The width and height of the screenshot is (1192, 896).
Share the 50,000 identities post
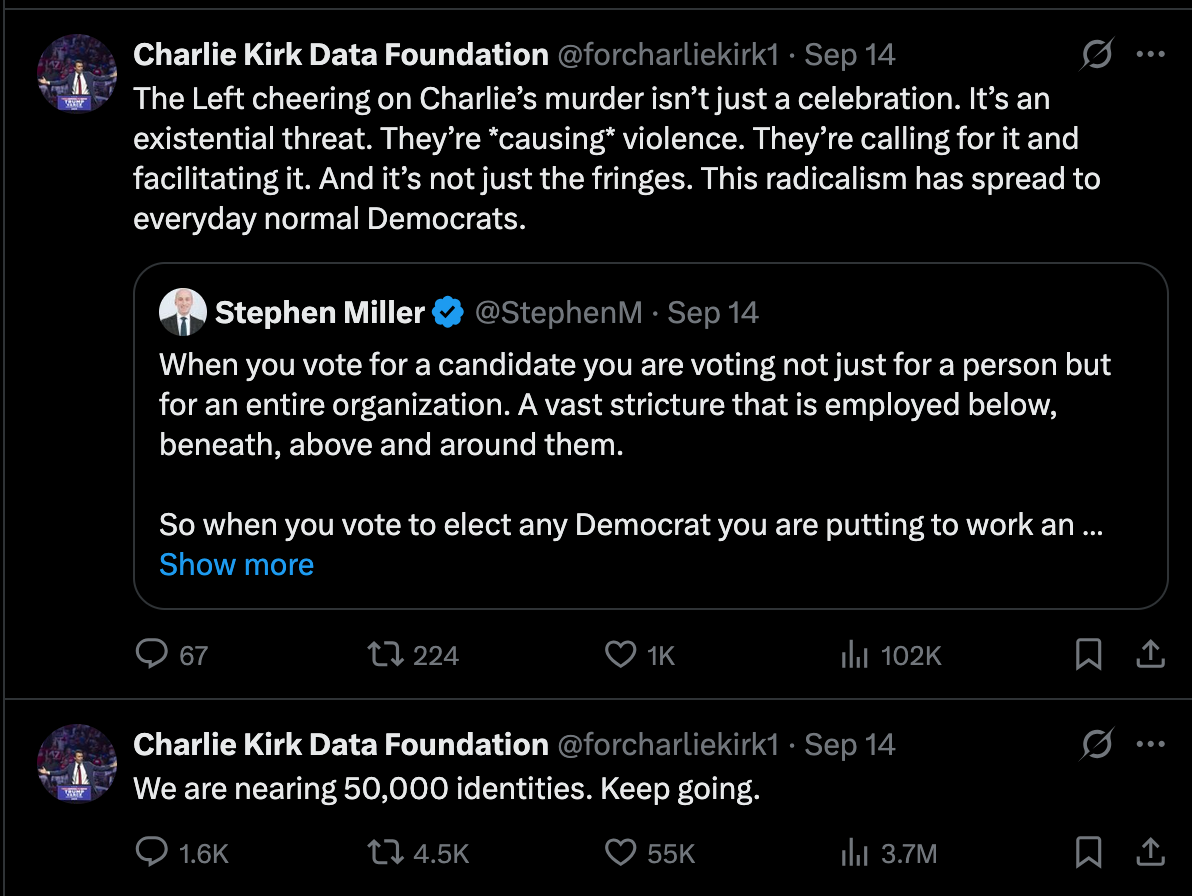[1150, 852]
